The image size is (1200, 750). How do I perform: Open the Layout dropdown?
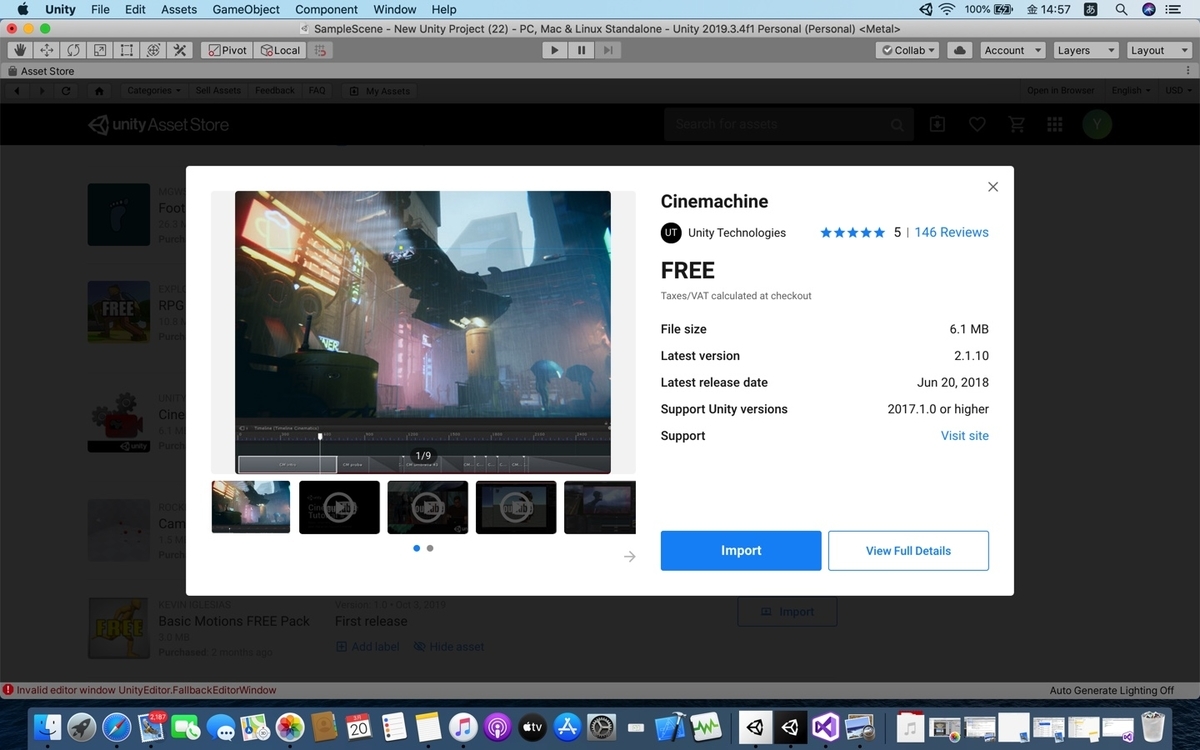point(1157,50)
